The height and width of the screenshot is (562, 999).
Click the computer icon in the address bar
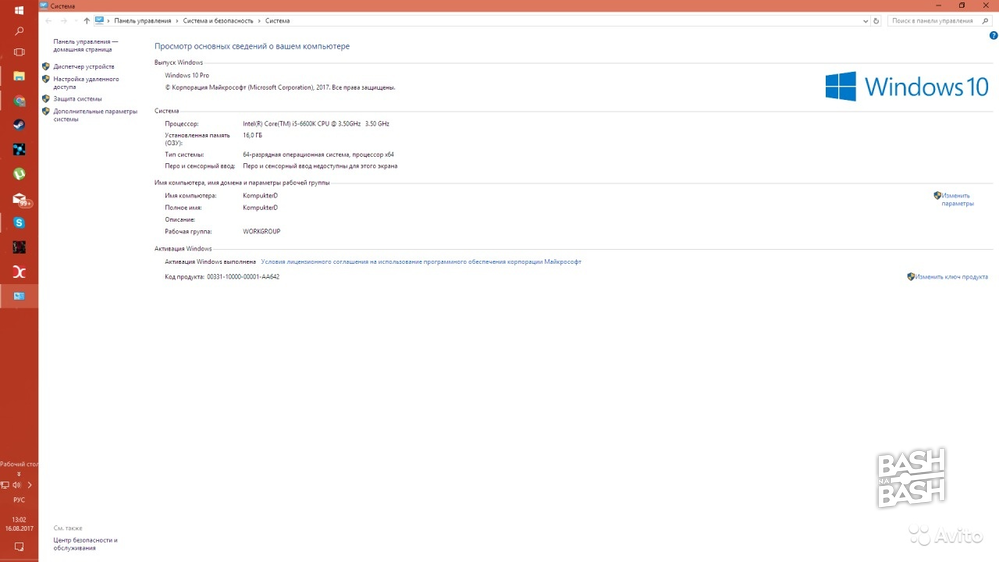tap(99, 20)
